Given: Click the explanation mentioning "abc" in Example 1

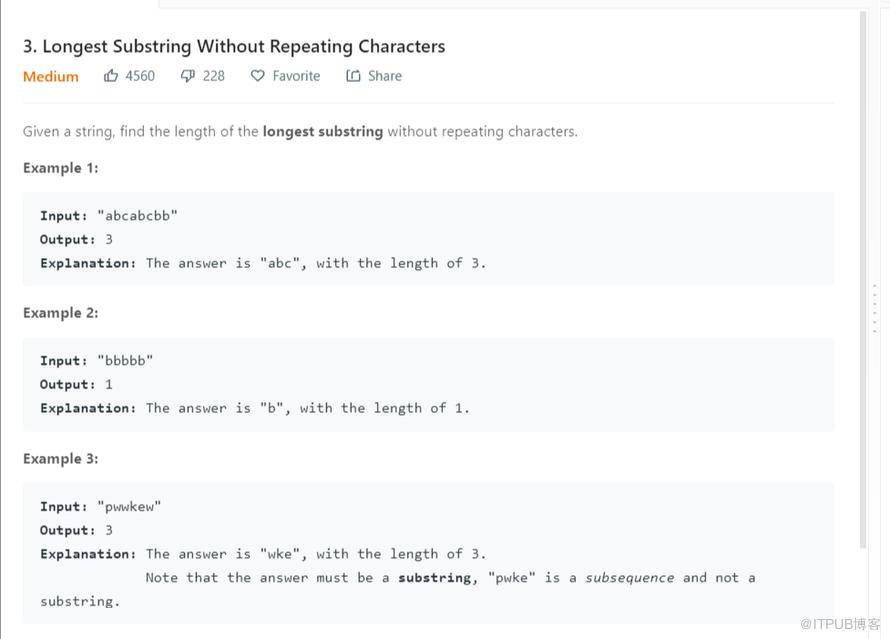Looking at the screenshot, I should 263,263.
